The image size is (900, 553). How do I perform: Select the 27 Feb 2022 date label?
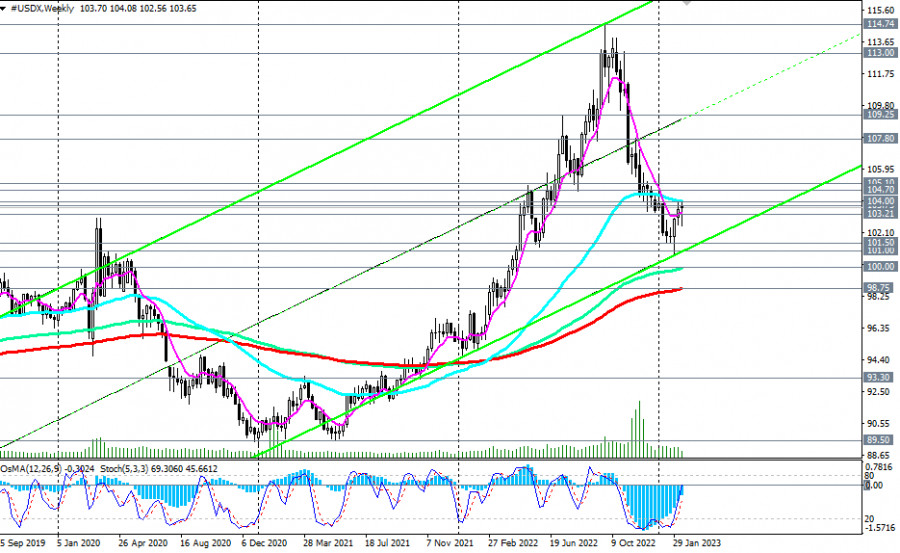tap(516, 546)
